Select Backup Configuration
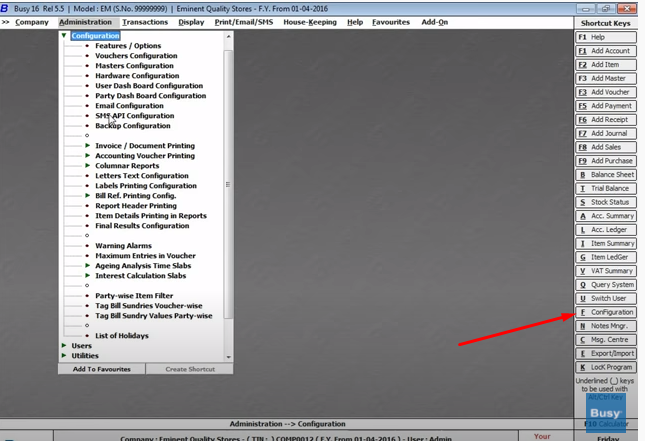The image size is (645, 441). click(x=132, y=125)
